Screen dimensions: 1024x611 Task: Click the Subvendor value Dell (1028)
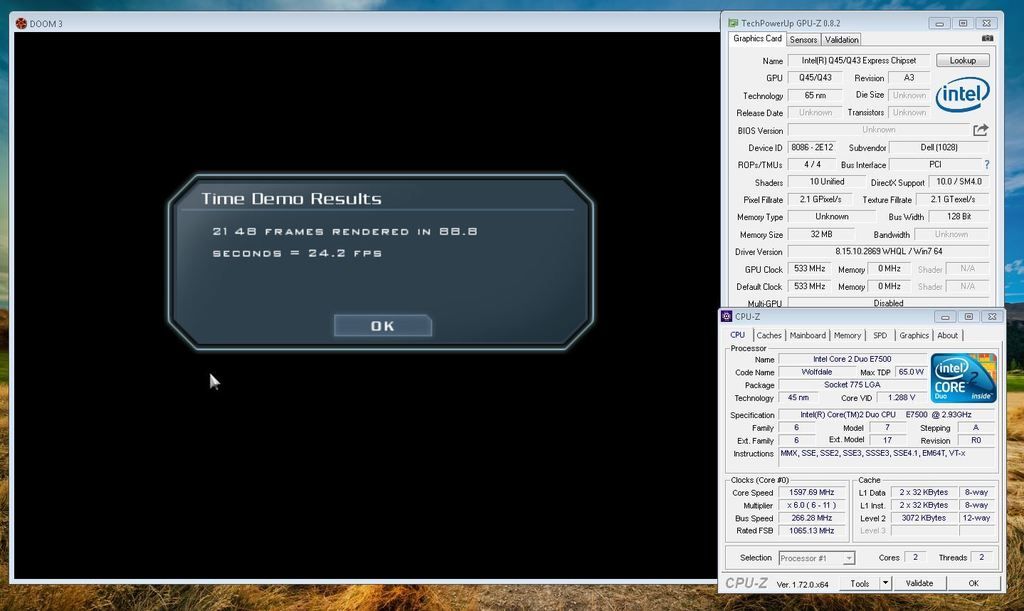pyautogui.click(x=939, y=148)
